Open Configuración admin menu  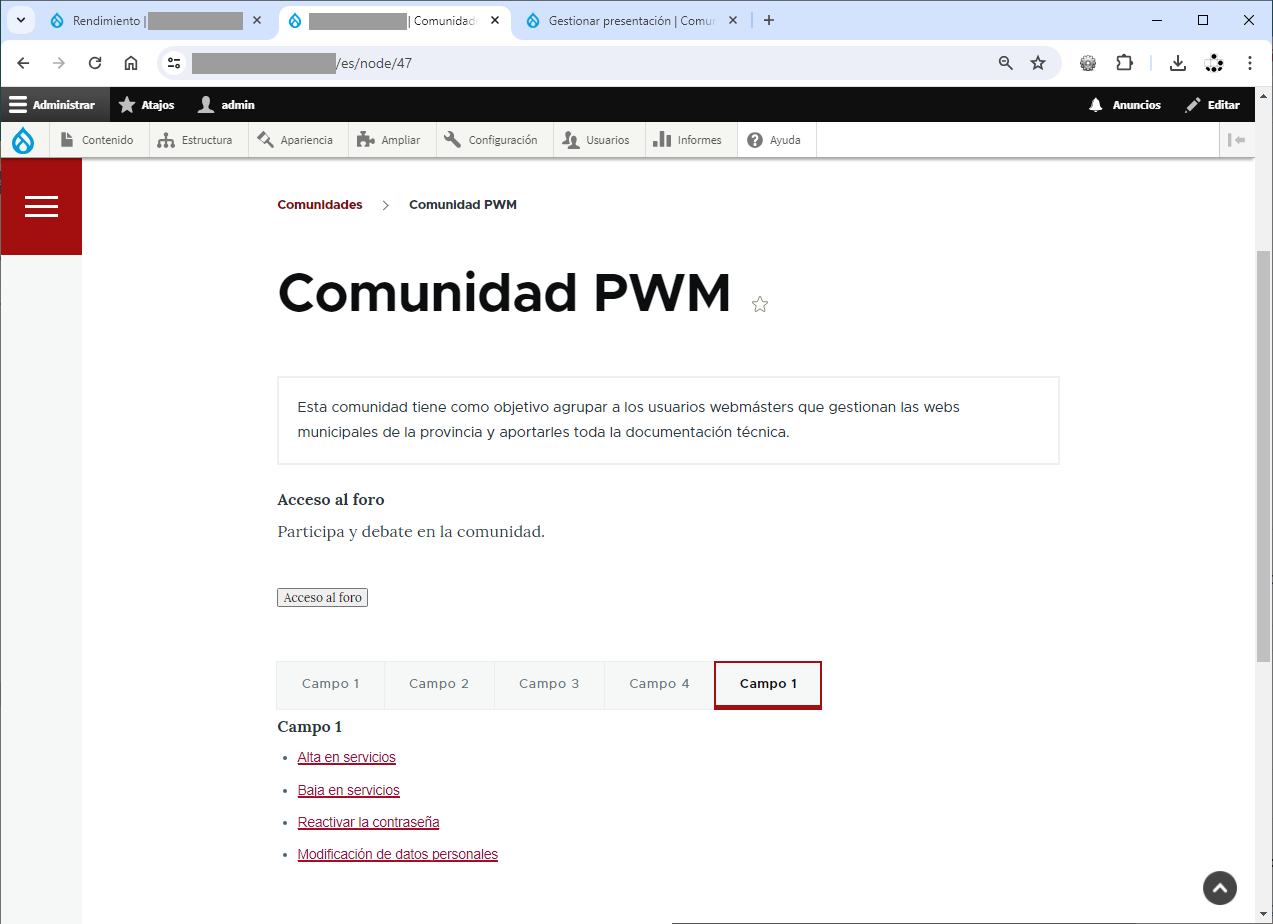[492, 140]
